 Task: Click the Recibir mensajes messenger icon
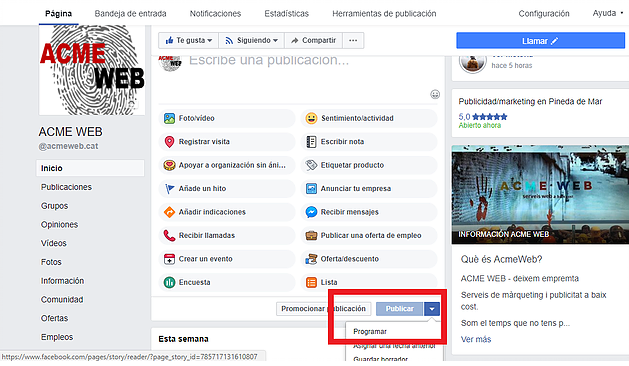click(311, 212)
